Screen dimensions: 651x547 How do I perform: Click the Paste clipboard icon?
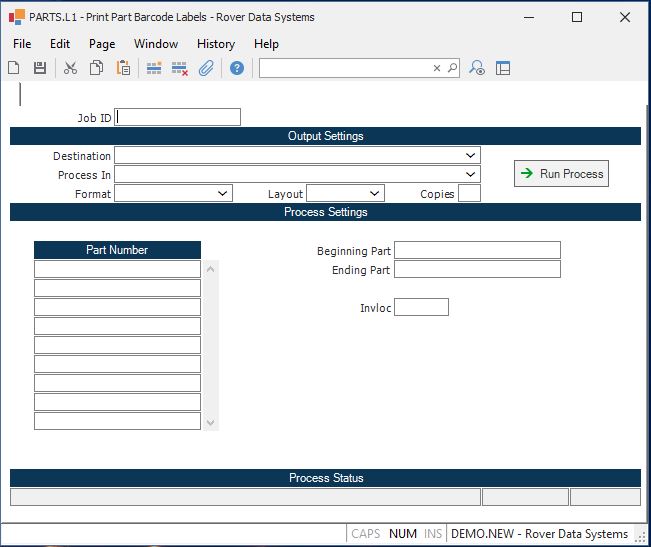pos(123,68)
